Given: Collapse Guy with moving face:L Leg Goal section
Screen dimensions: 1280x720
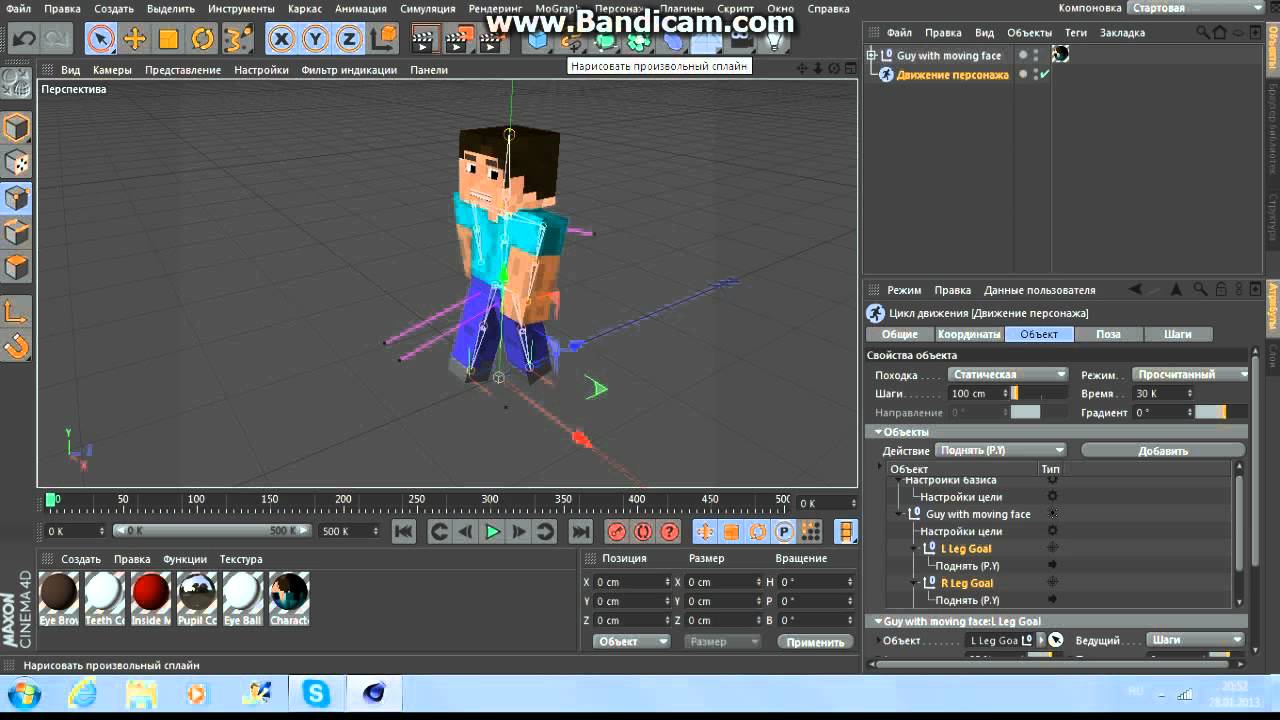Looking at the screenshot, I should [878, 621].
